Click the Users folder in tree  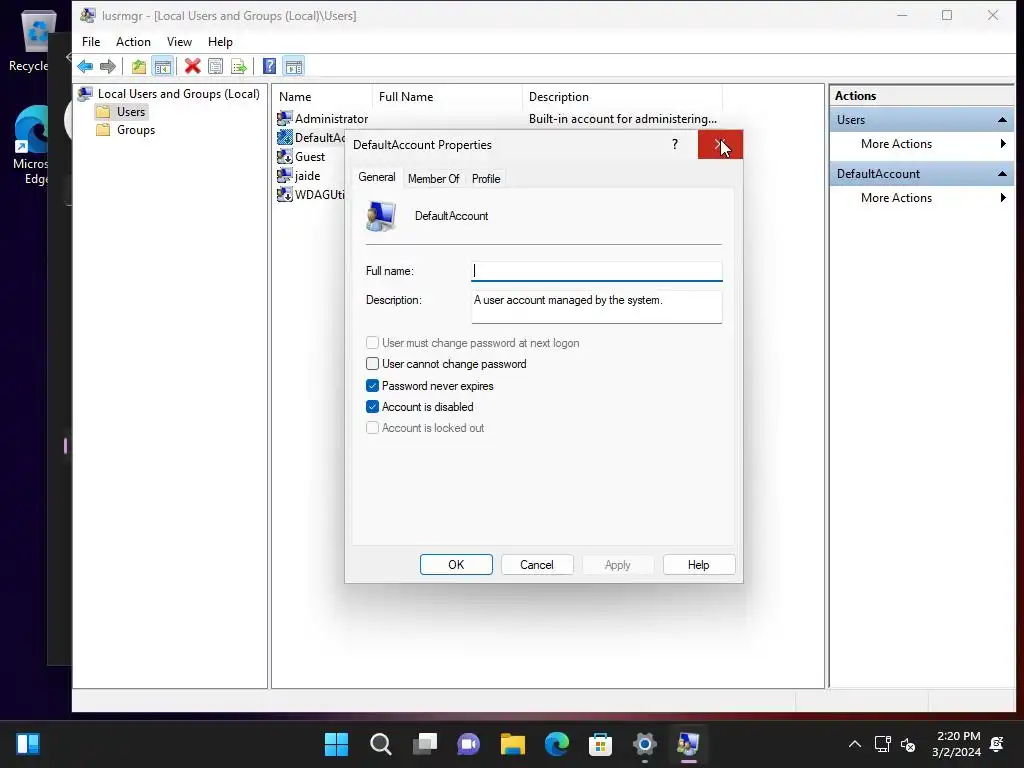pyautogui.click(x=122, y=112)
